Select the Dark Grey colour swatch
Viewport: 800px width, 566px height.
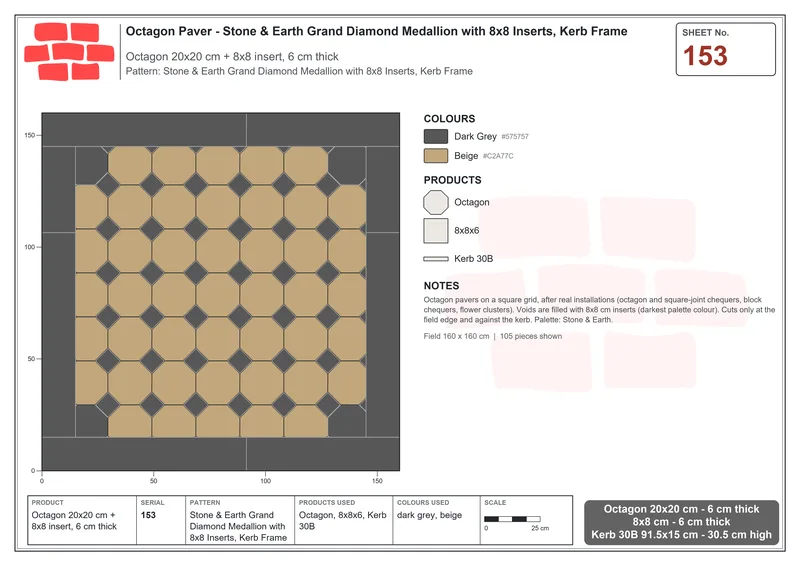(436, 136)
